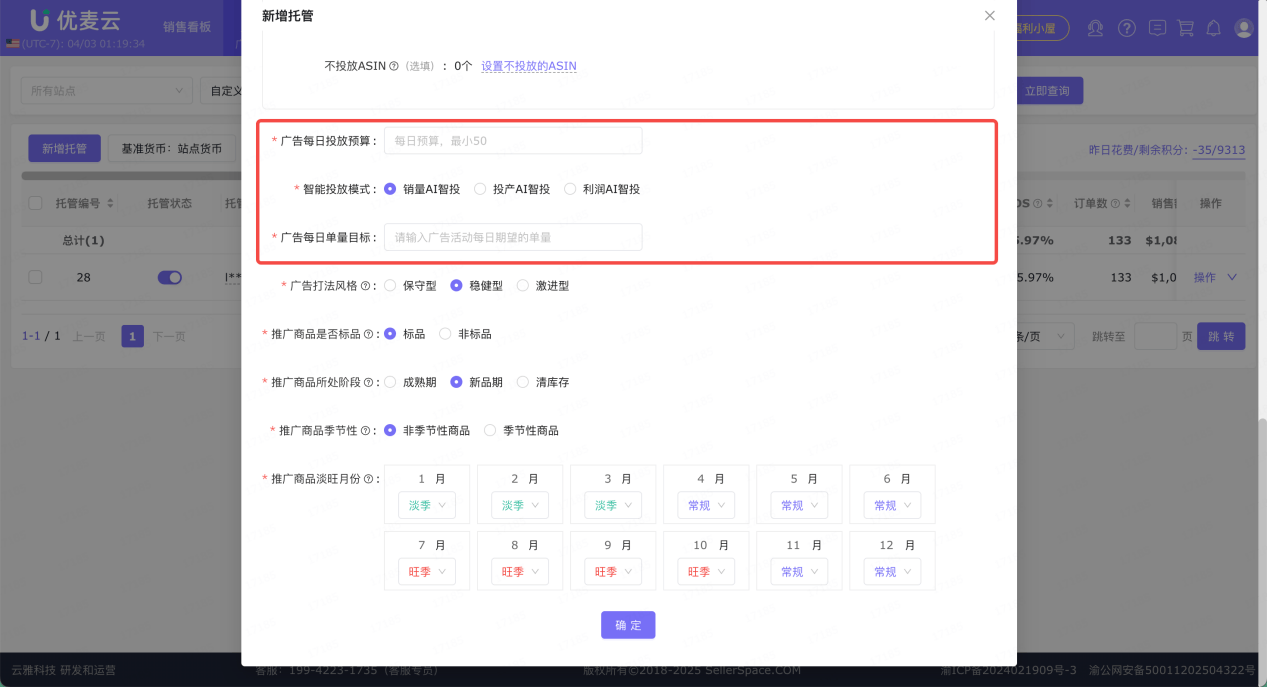Click the -35/9313 points link

pos(1219,150)
